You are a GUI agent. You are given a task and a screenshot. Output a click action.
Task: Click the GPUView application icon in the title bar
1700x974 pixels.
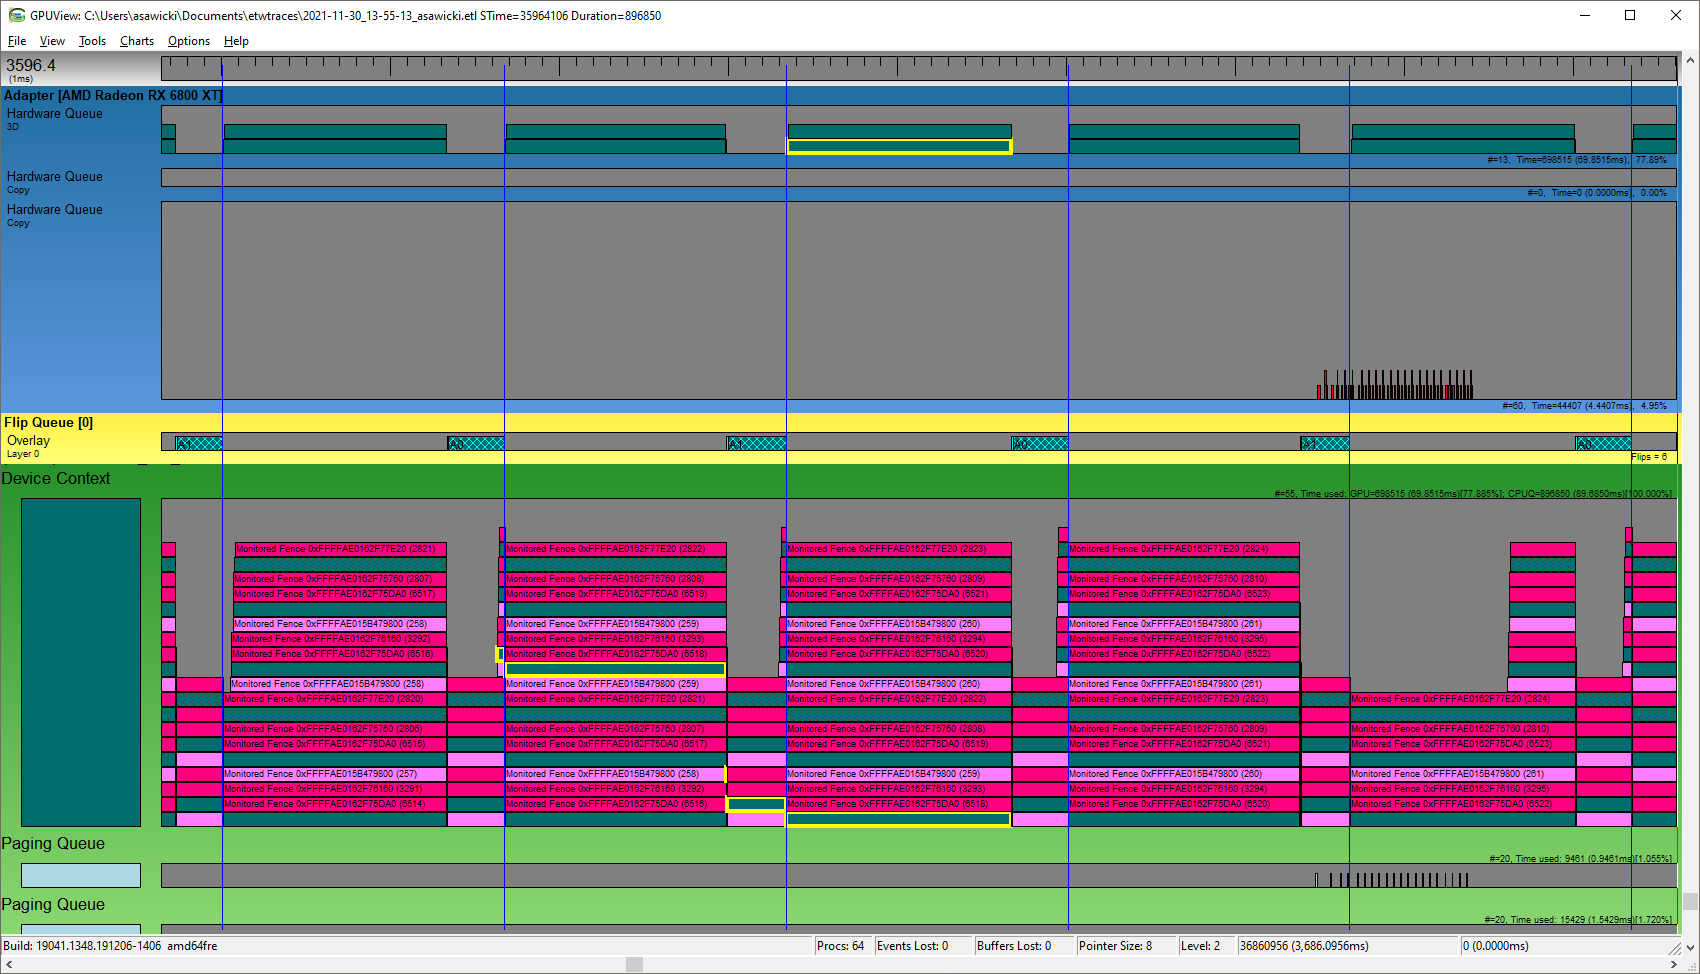(16, 15)
